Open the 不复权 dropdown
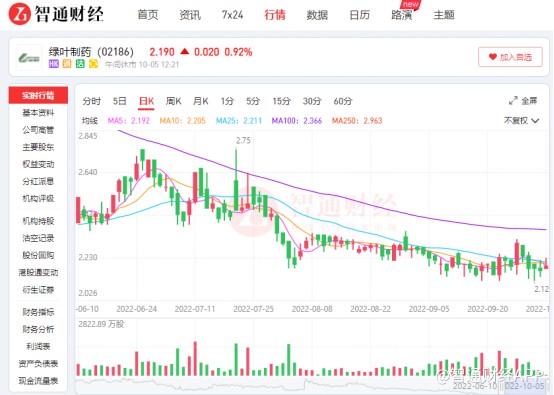Screen dimensions: 554x395 521,121
